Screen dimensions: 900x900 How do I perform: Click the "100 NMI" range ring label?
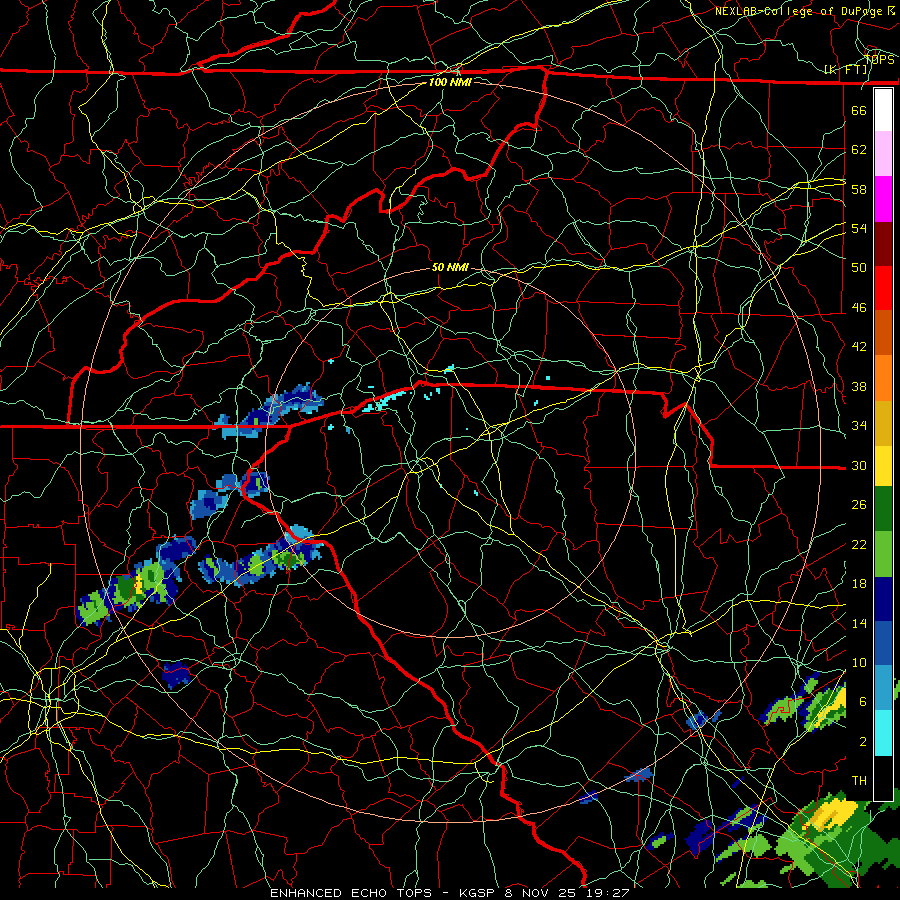pos(450,82)
